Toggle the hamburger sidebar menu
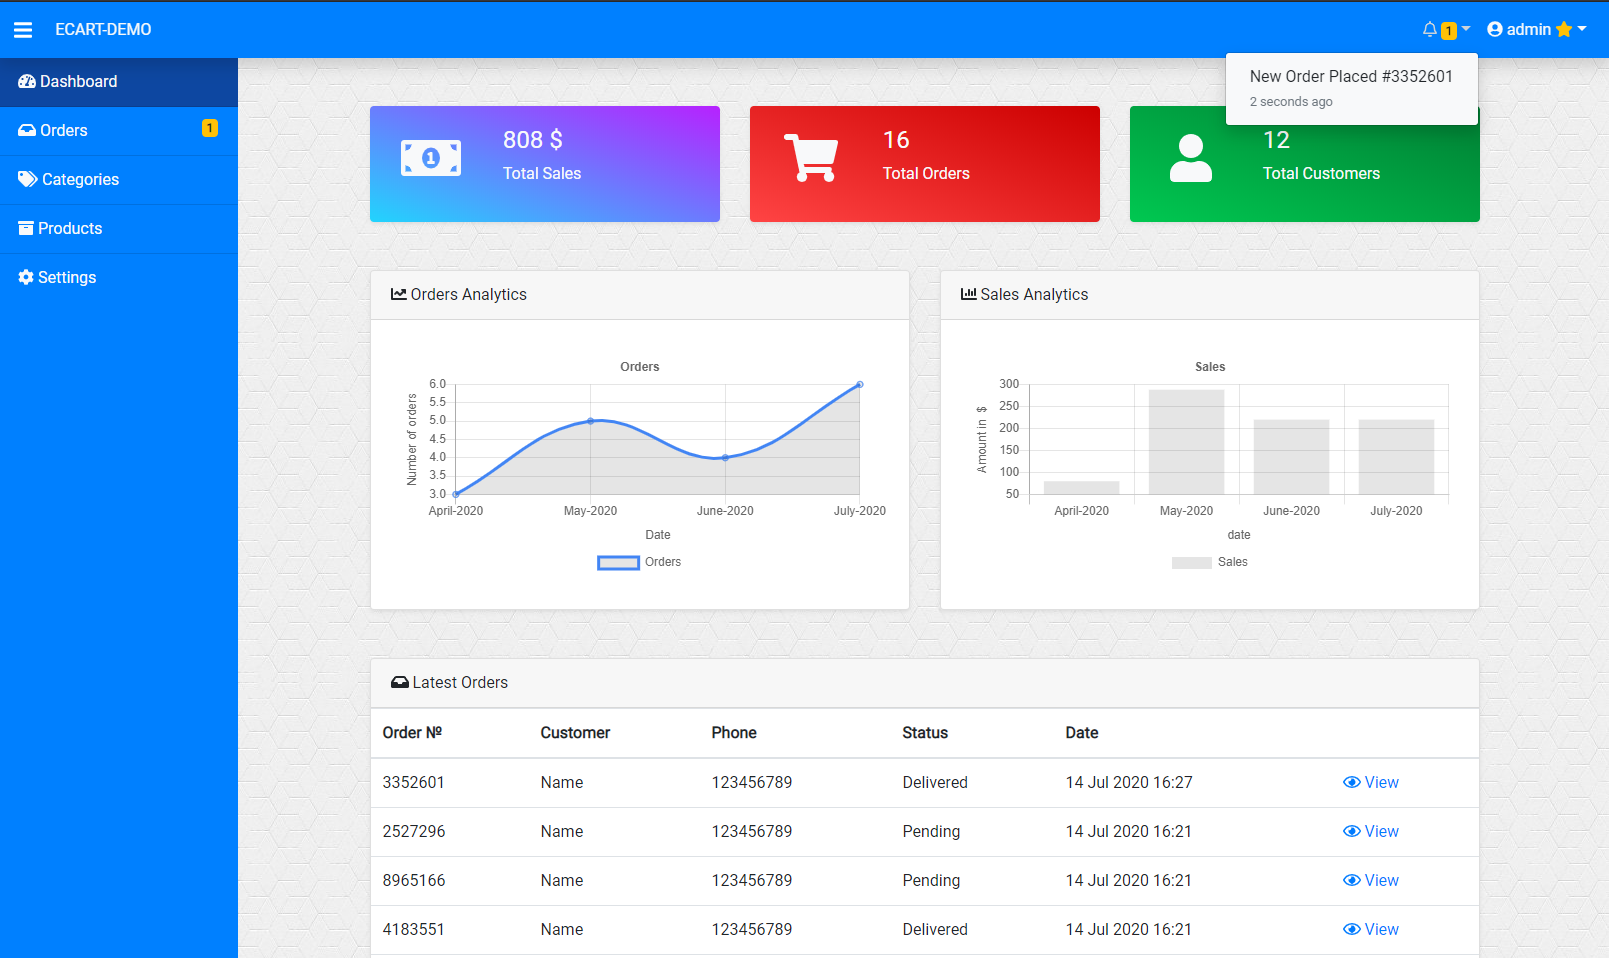The height and width of the screenshot is (958, 1609). coord(23,30)
